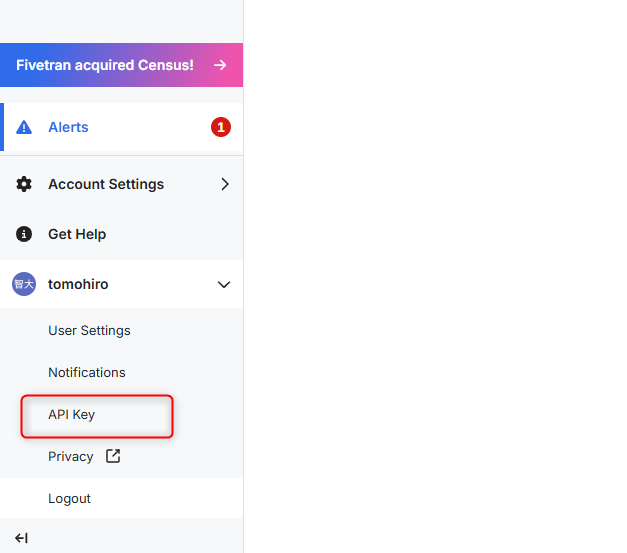This screenshot has height=553, width=627.
Task: Log out using the Logout option
Action: click(x=69, y=498)
